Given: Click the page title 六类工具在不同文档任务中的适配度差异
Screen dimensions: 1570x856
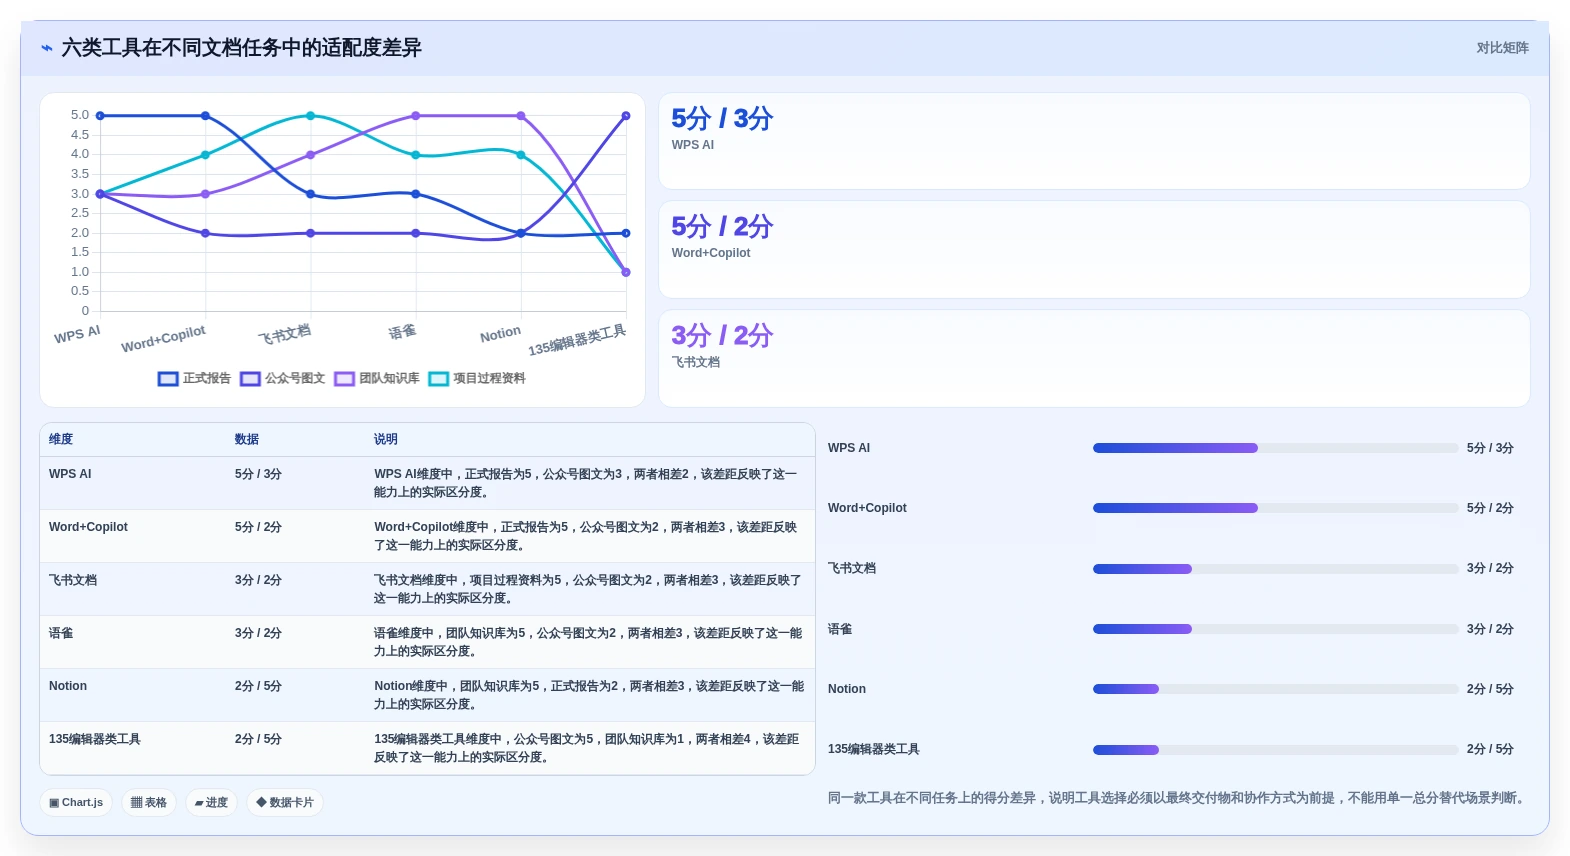Looking at the screenshot, I should 241,48.
